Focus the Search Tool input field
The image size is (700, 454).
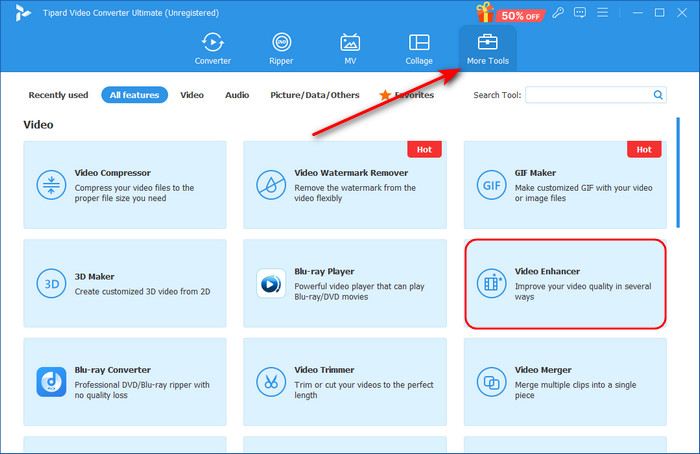[596, 95]
